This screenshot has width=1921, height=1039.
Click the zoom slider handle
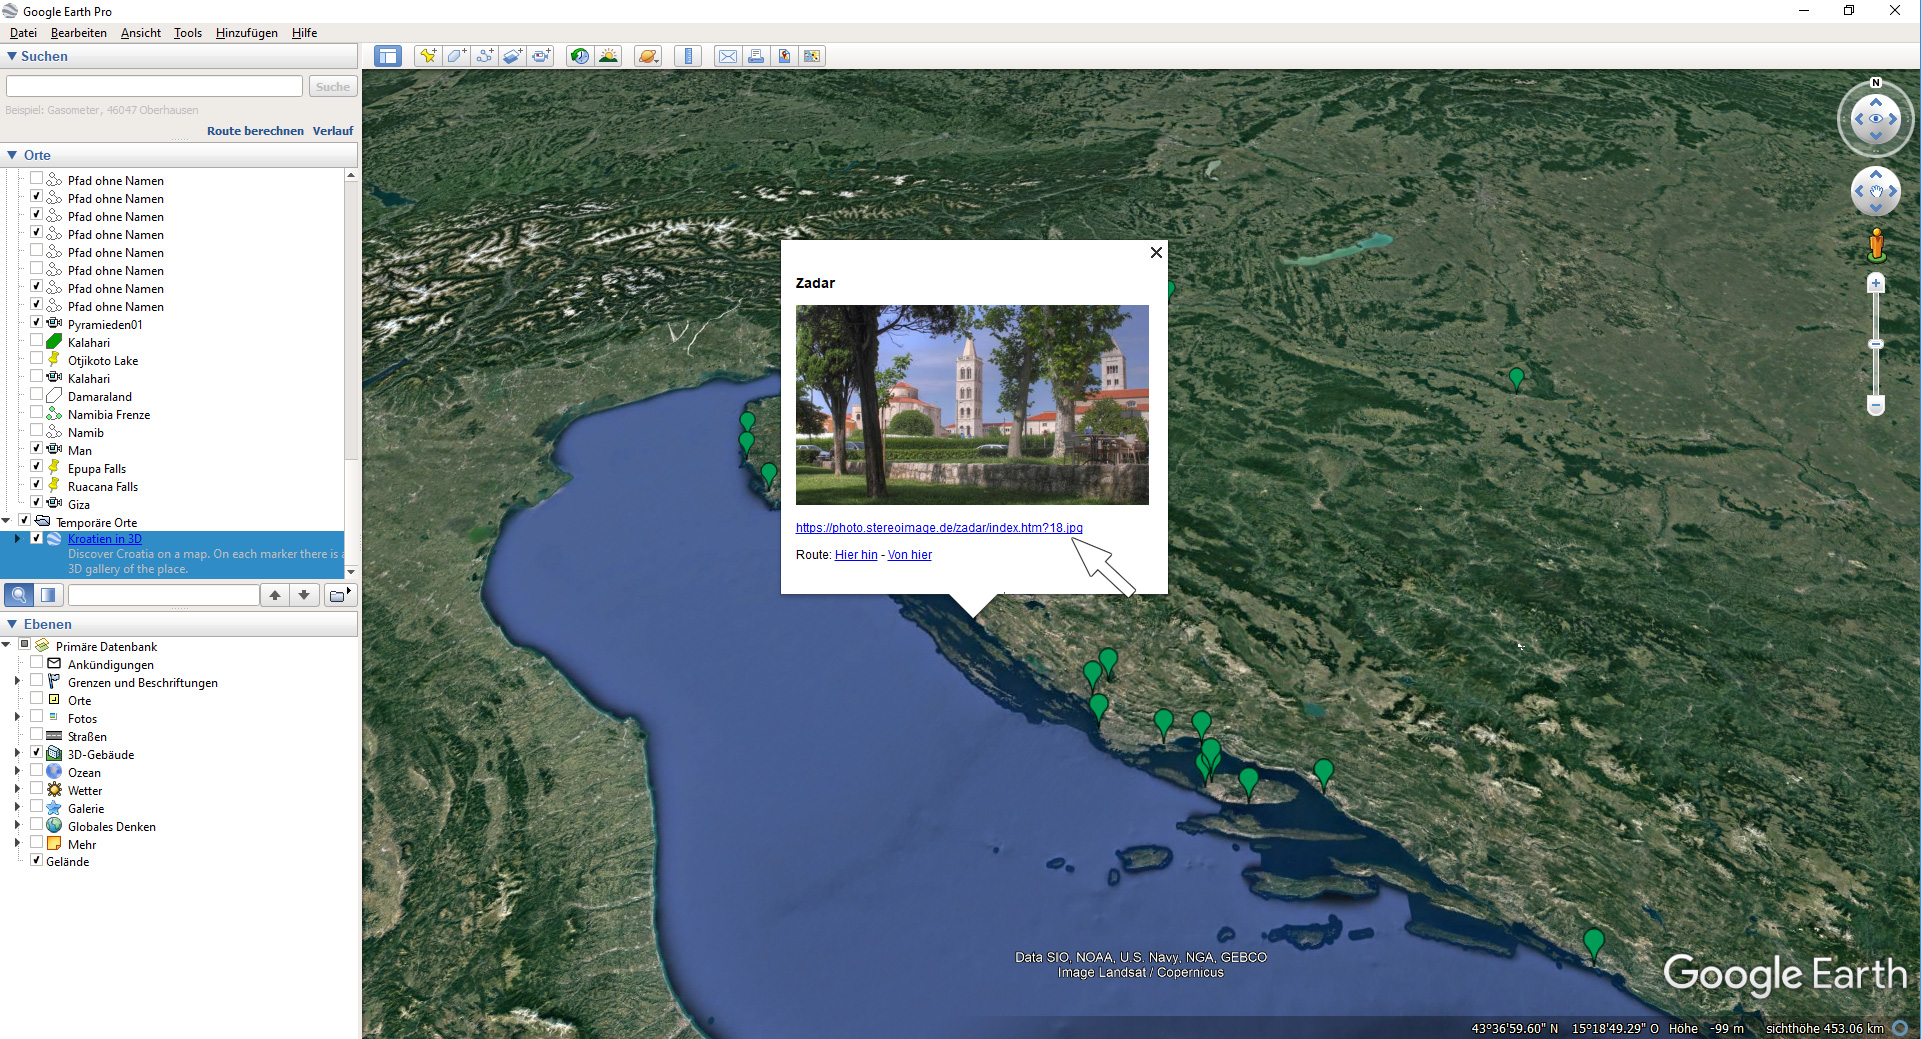(x=1876, y=344)
